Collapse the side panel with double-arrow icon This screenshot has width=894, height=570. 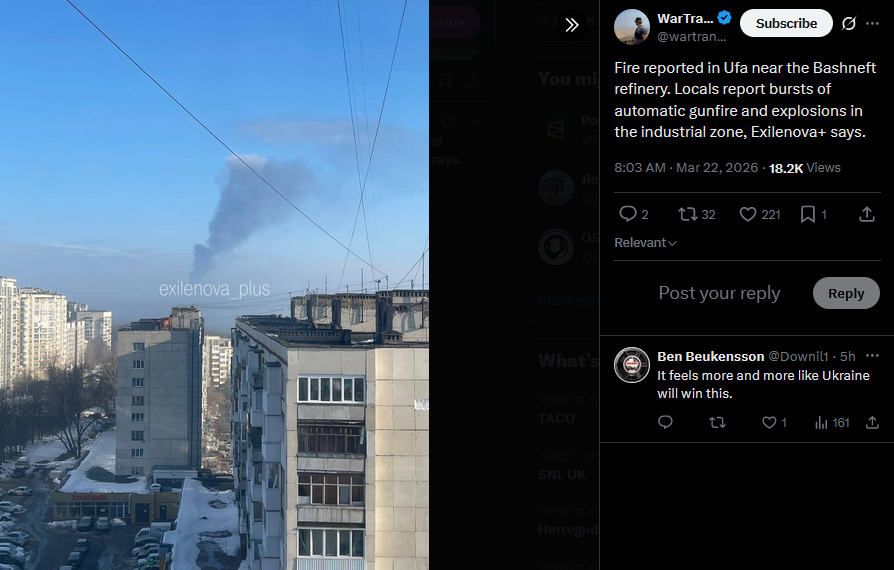(x=571, y=25)
